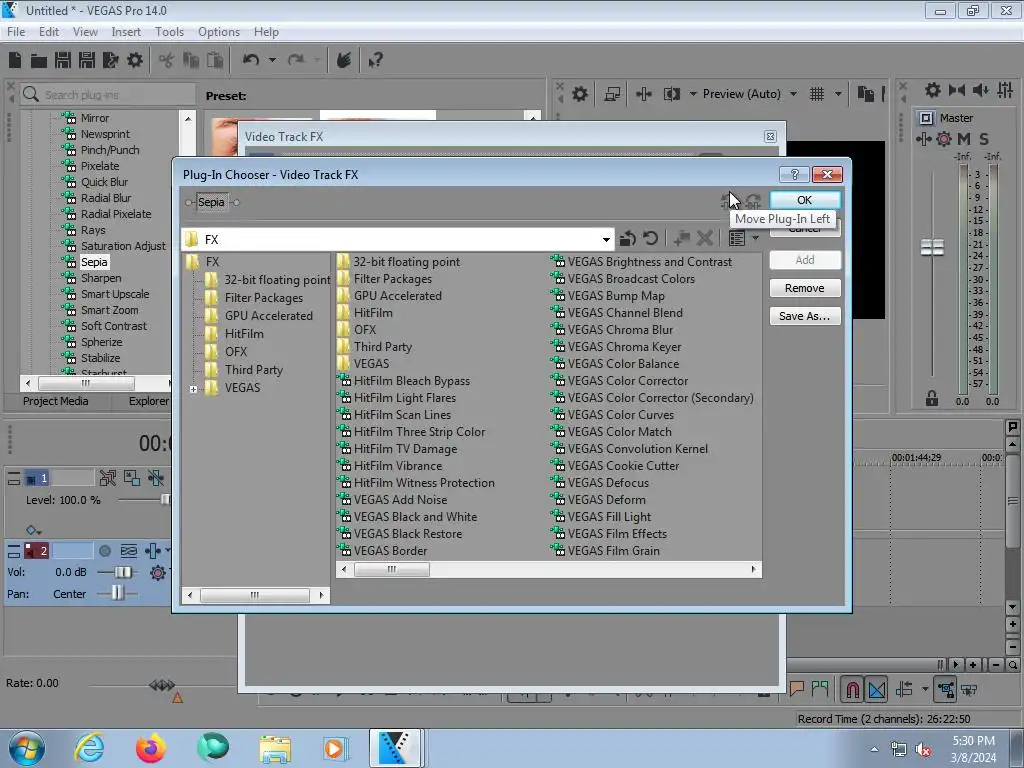Image resolution: width=1024 pixels, height=768 pixels.
Task: Adjust the Master bus fader handle
Action: tap(932, 248)
